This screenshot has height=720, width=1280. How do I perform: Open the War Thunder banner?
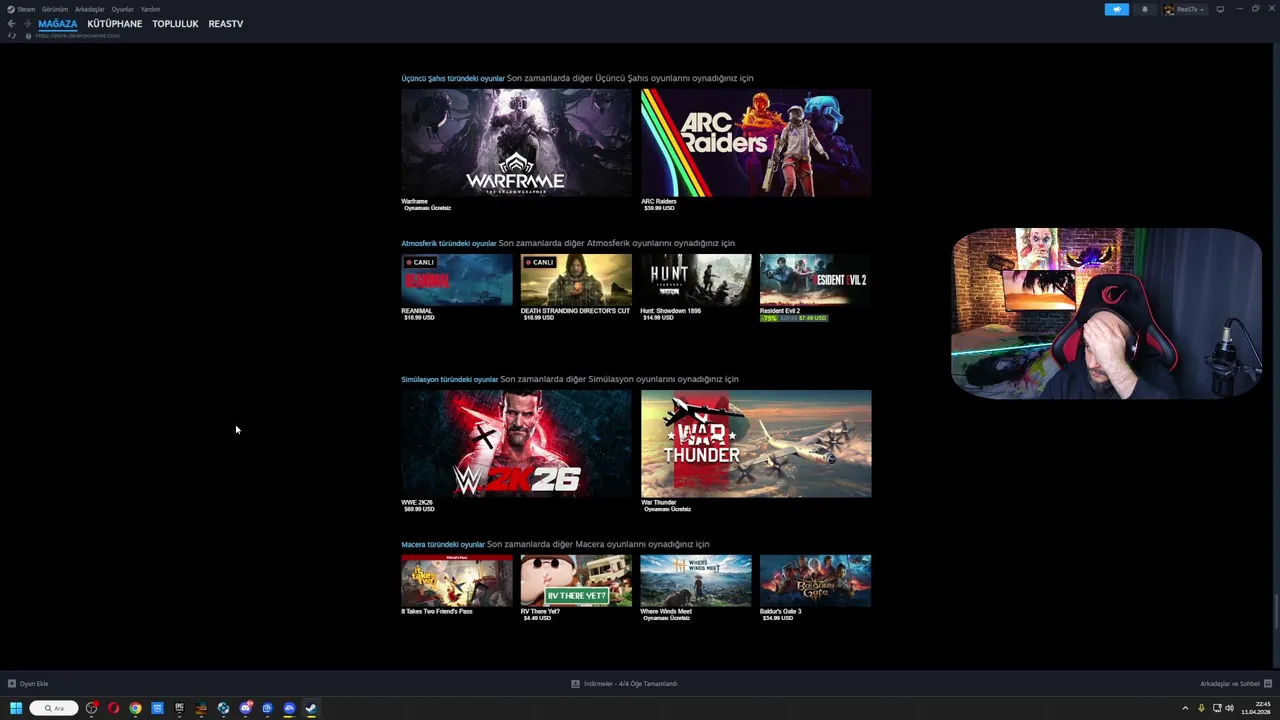pos(756,443)
